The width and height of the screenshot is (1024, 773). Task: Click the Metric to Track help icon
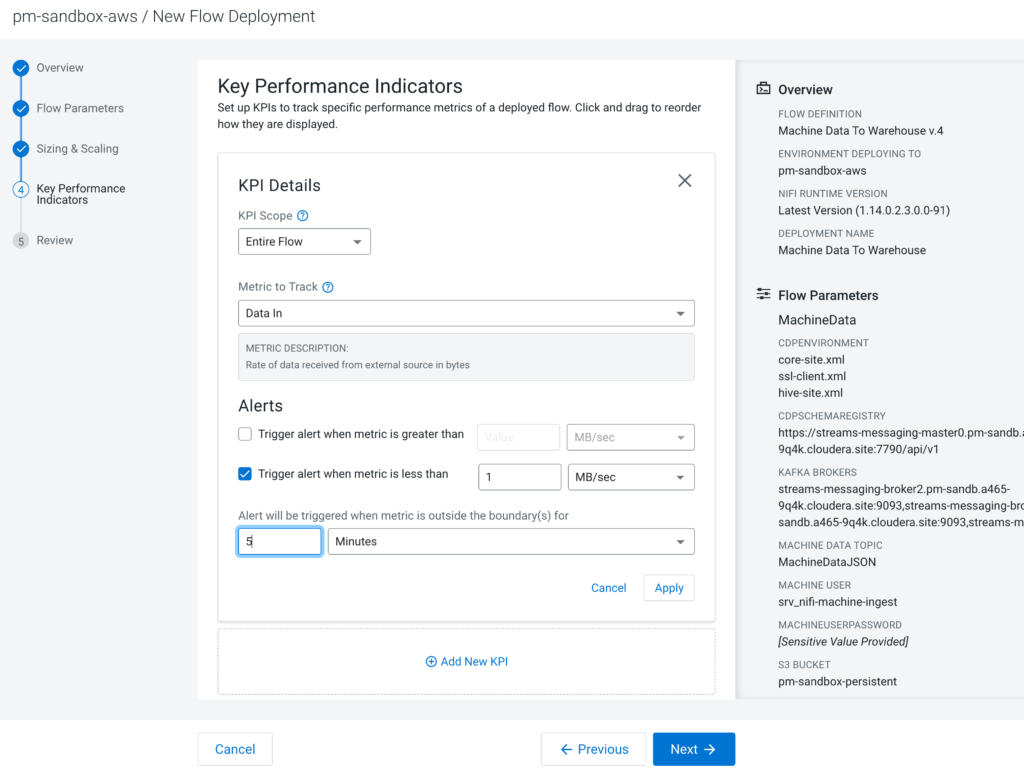pos(328,287)
